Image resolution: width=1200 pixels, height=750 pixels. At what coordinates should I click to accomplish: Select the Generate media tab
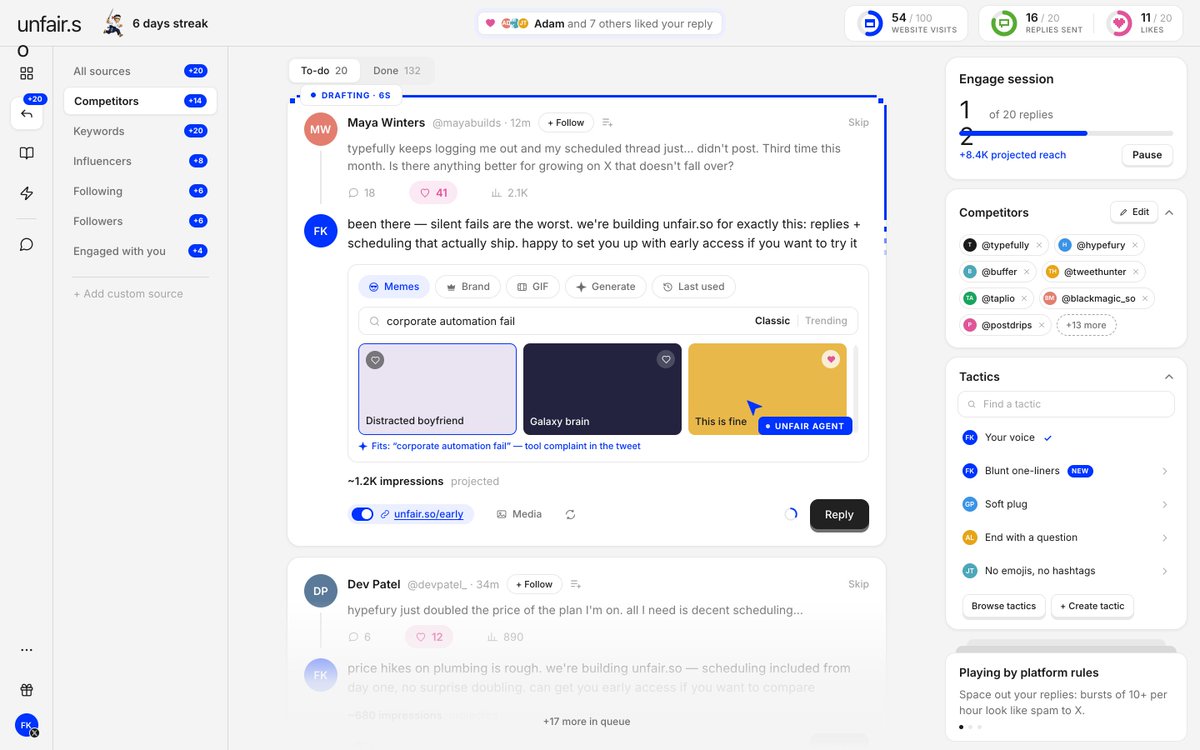coord(605,286)
